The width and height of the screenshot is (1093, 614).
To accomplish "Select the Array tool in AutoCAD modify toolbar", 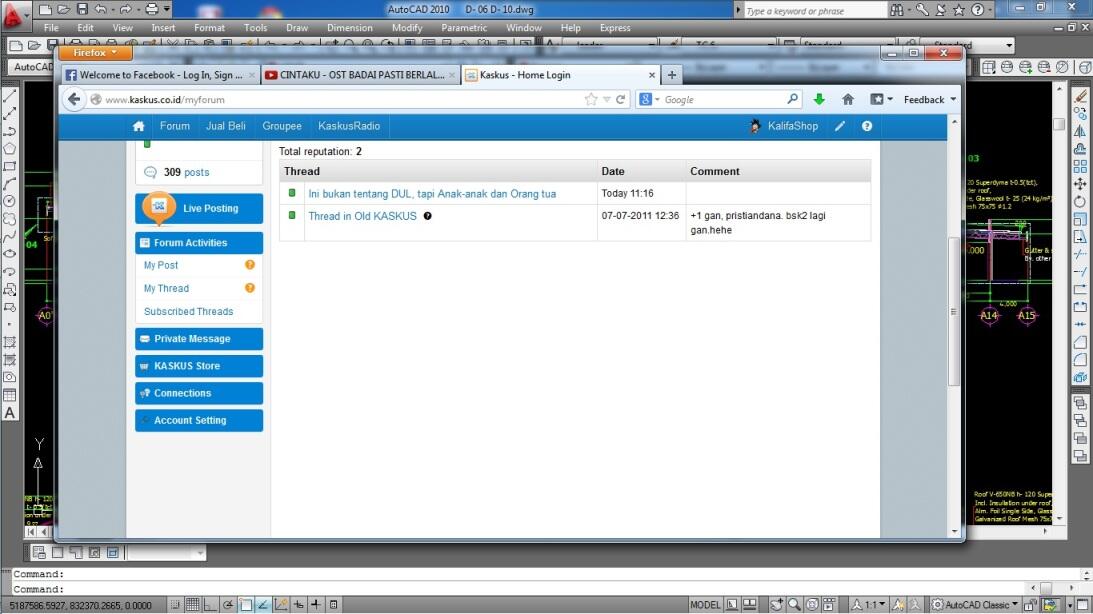I will click(x=1080, y=167).
